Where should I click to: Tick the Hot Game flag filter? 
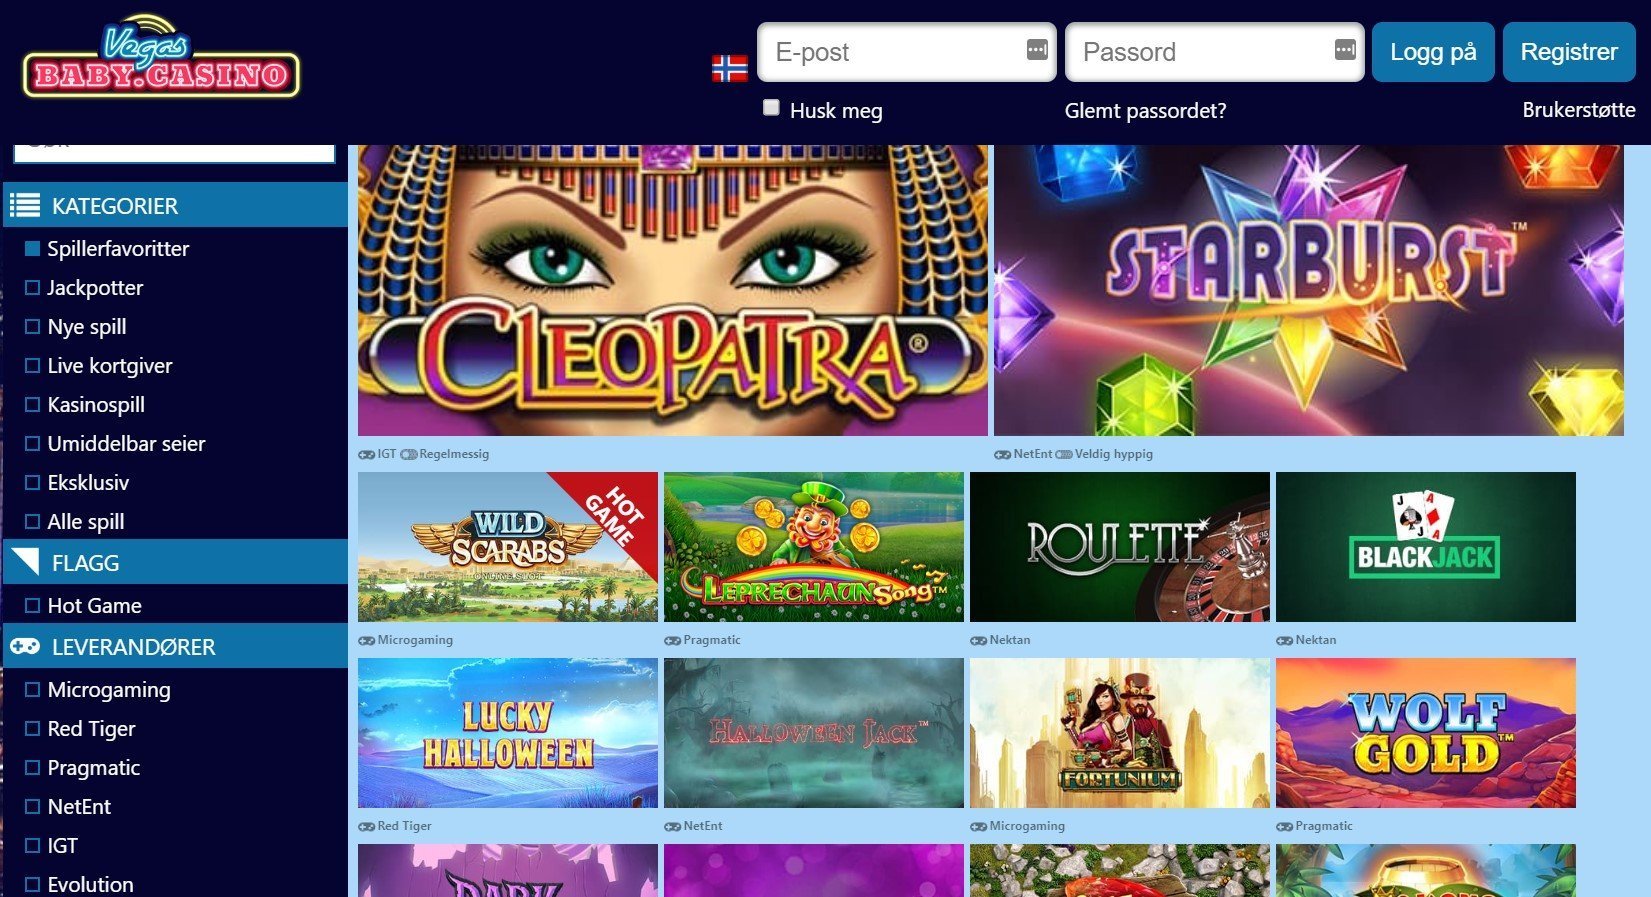(x=32, y=606)
